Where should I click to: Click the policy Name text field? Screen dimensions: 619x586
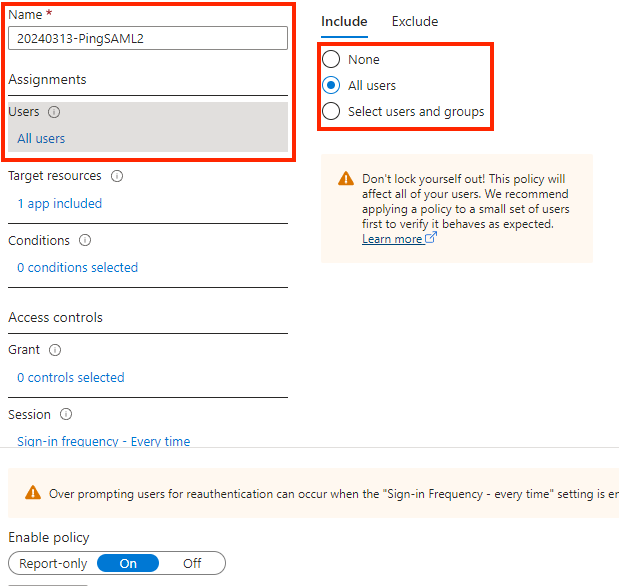(148, 38)
